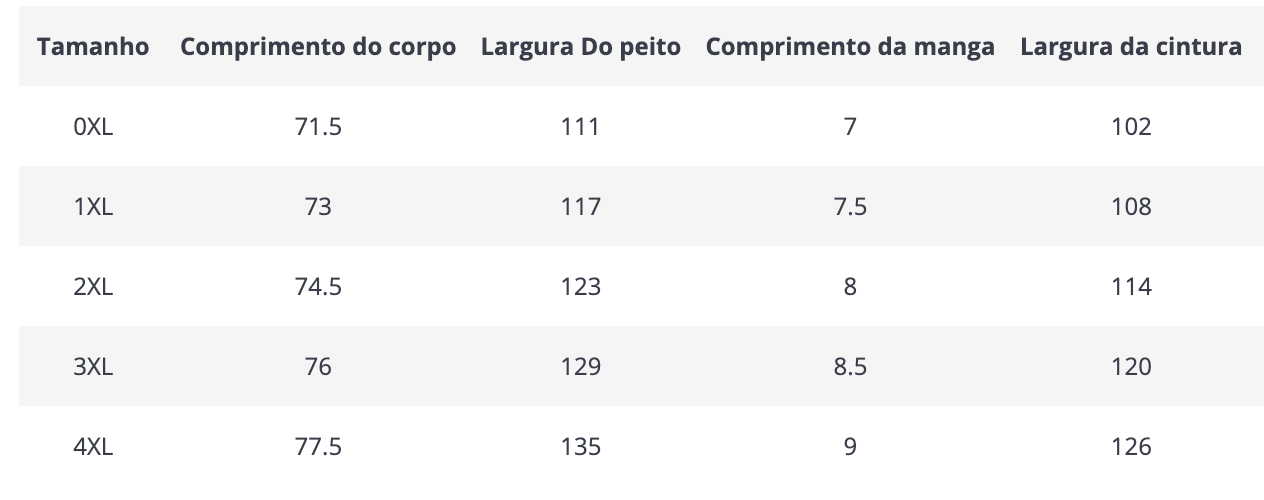The height and width of the screenshot is (500, 1264).
Task: Click sleeve length value 8.5
Action: pyautogui.click(x=850, y=367)
